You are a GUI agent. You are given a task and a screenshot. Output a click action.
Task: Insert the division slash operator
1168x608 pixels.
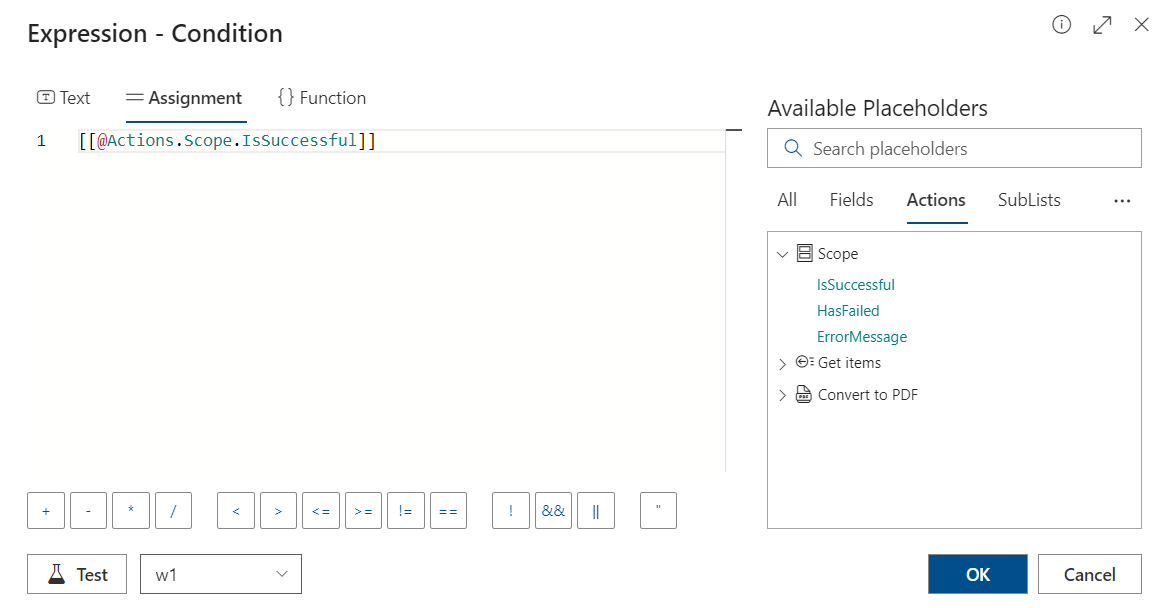coord(173,510)
